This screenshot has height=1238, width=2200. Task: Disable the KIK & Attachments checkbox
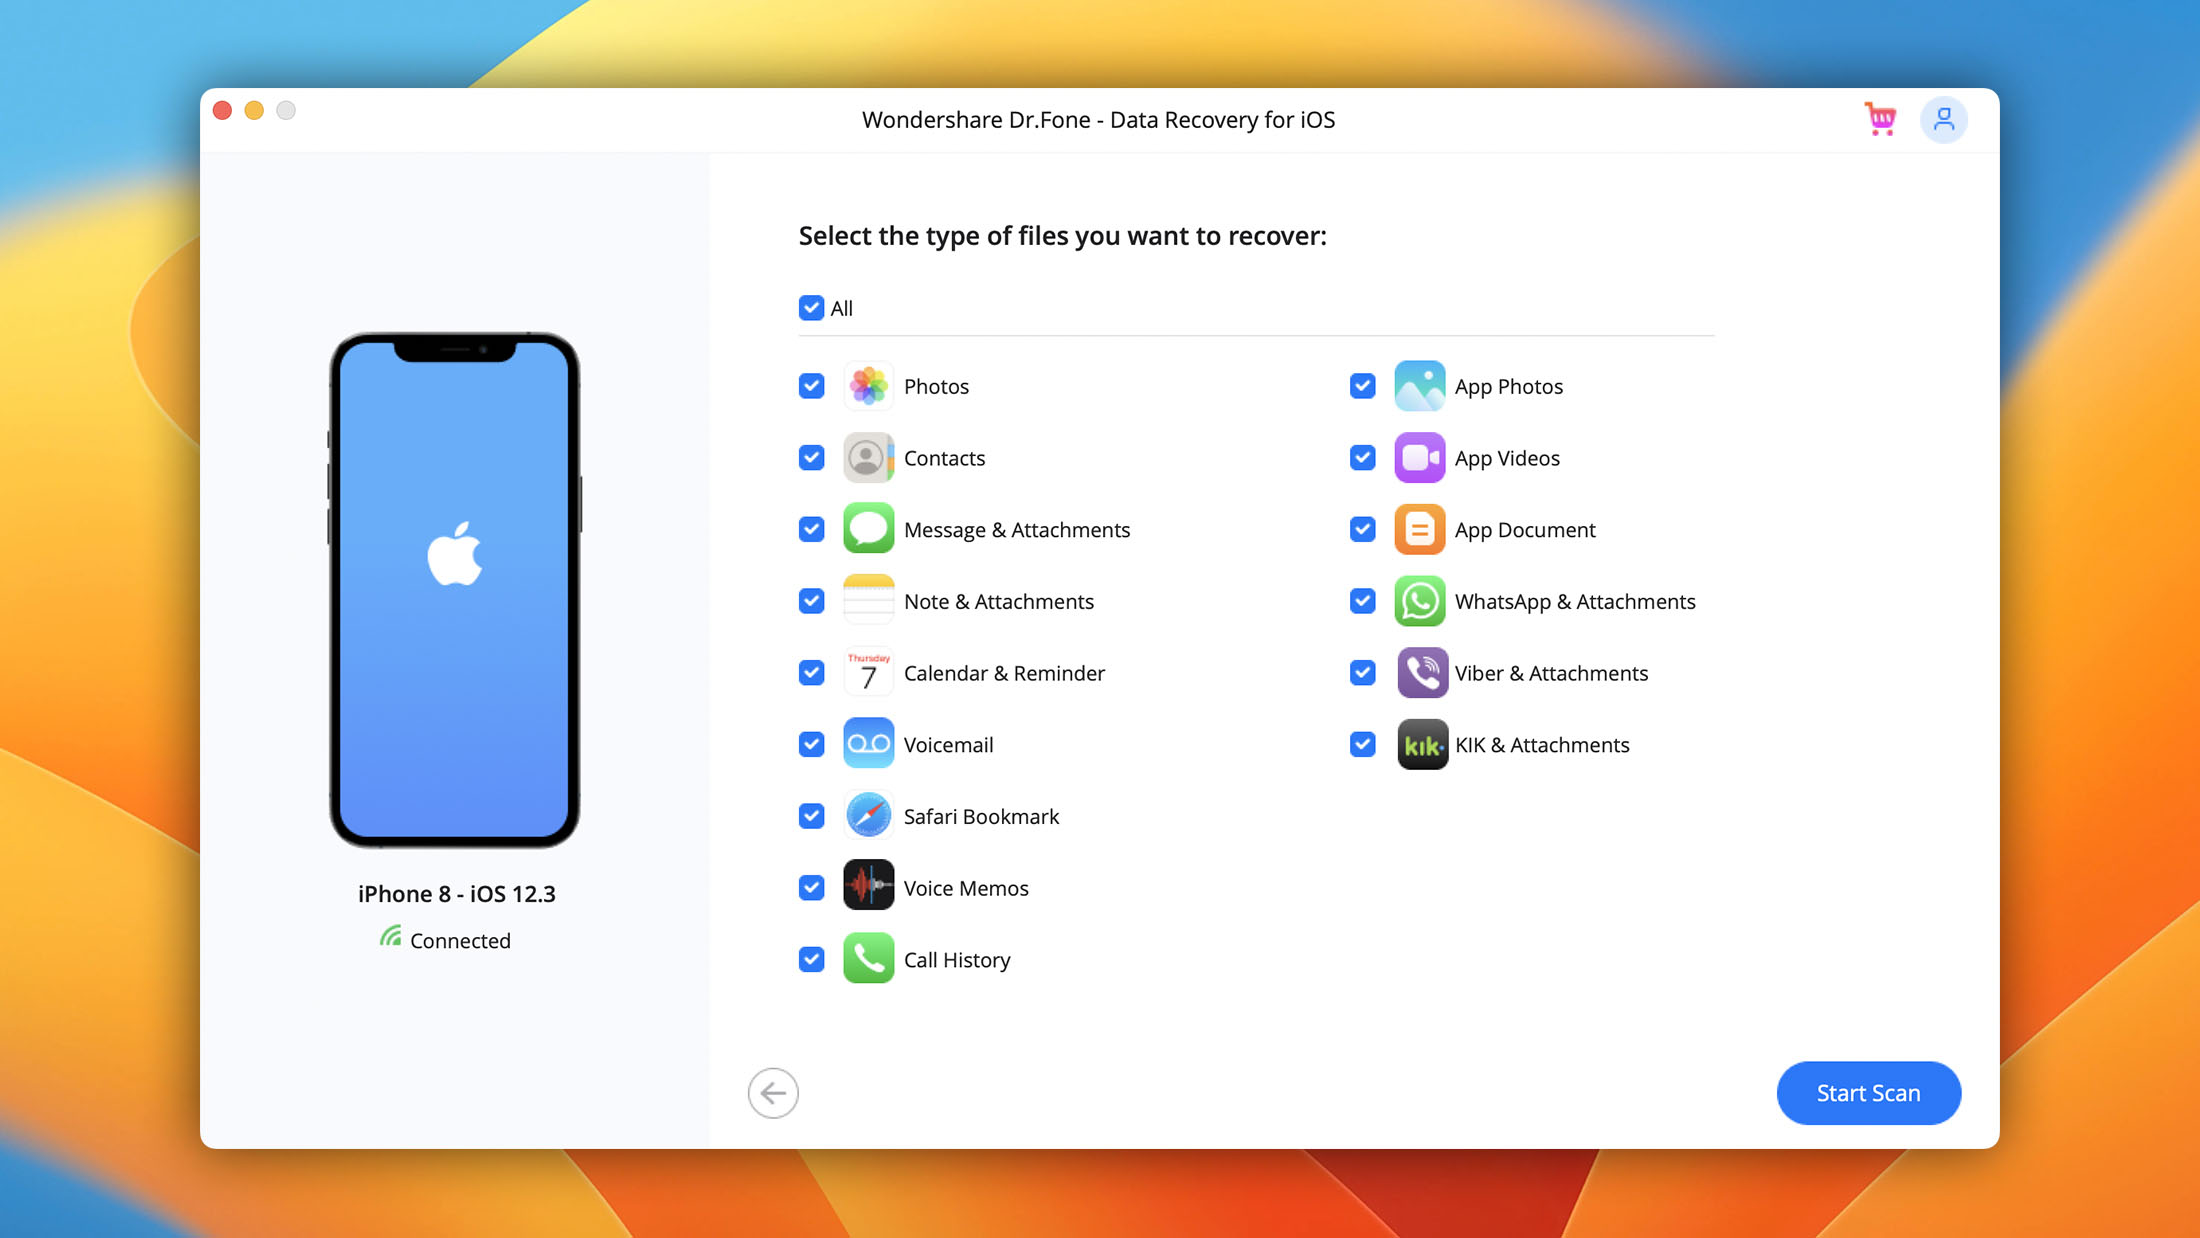click(x=1362, y=744)
